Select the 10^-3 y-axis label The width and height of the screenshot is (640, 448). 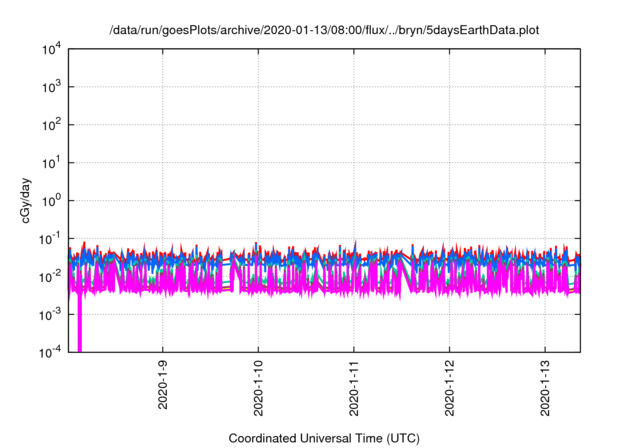coord(50,315)
